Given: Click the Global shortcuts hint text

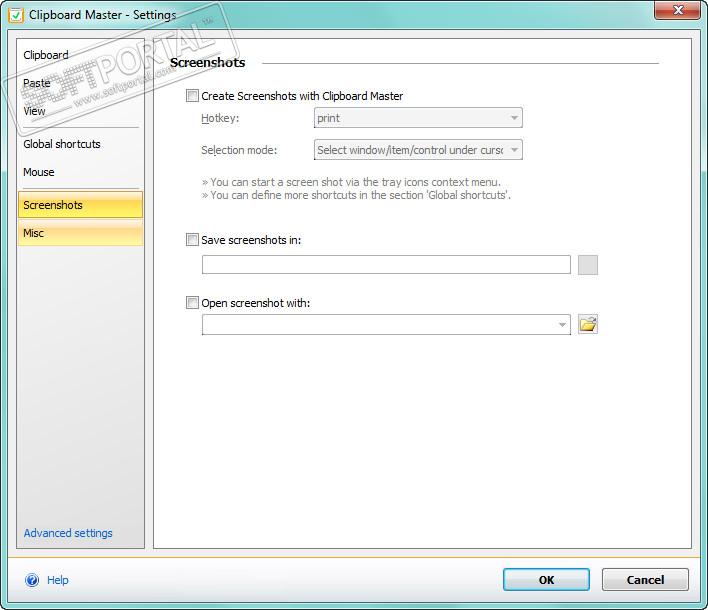Looking at the screenshot, I should (356, 195).
